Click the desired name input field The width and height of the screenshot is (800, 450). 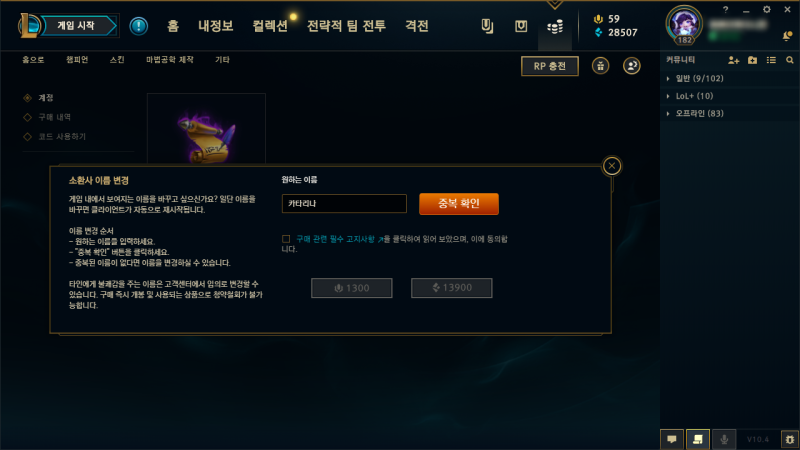(344, 204)
